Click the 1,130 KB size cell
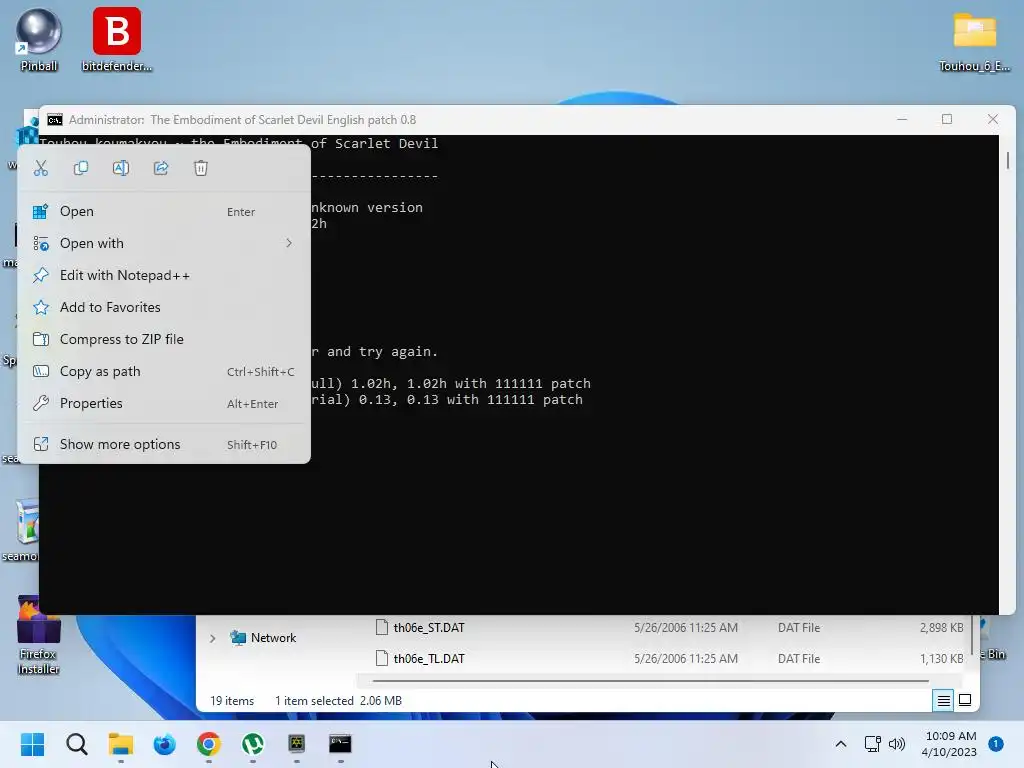This screenshot has height=768, width=1024. 941,658
